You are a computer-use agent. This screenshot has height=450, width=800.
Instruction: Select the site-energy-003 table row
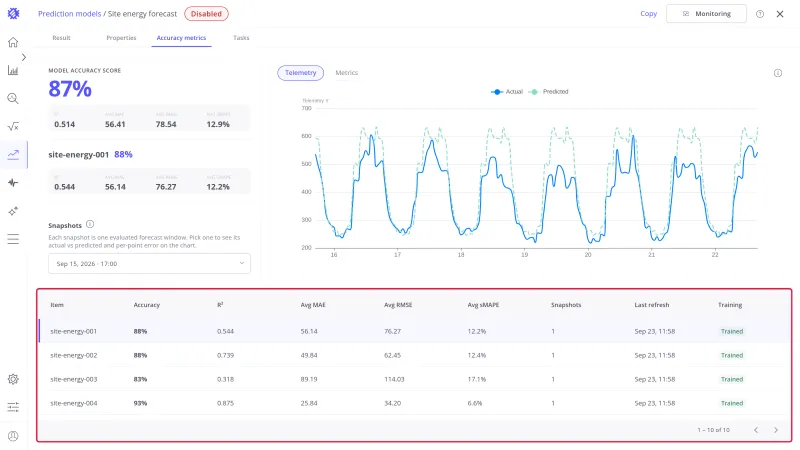(x=414, y=379)
